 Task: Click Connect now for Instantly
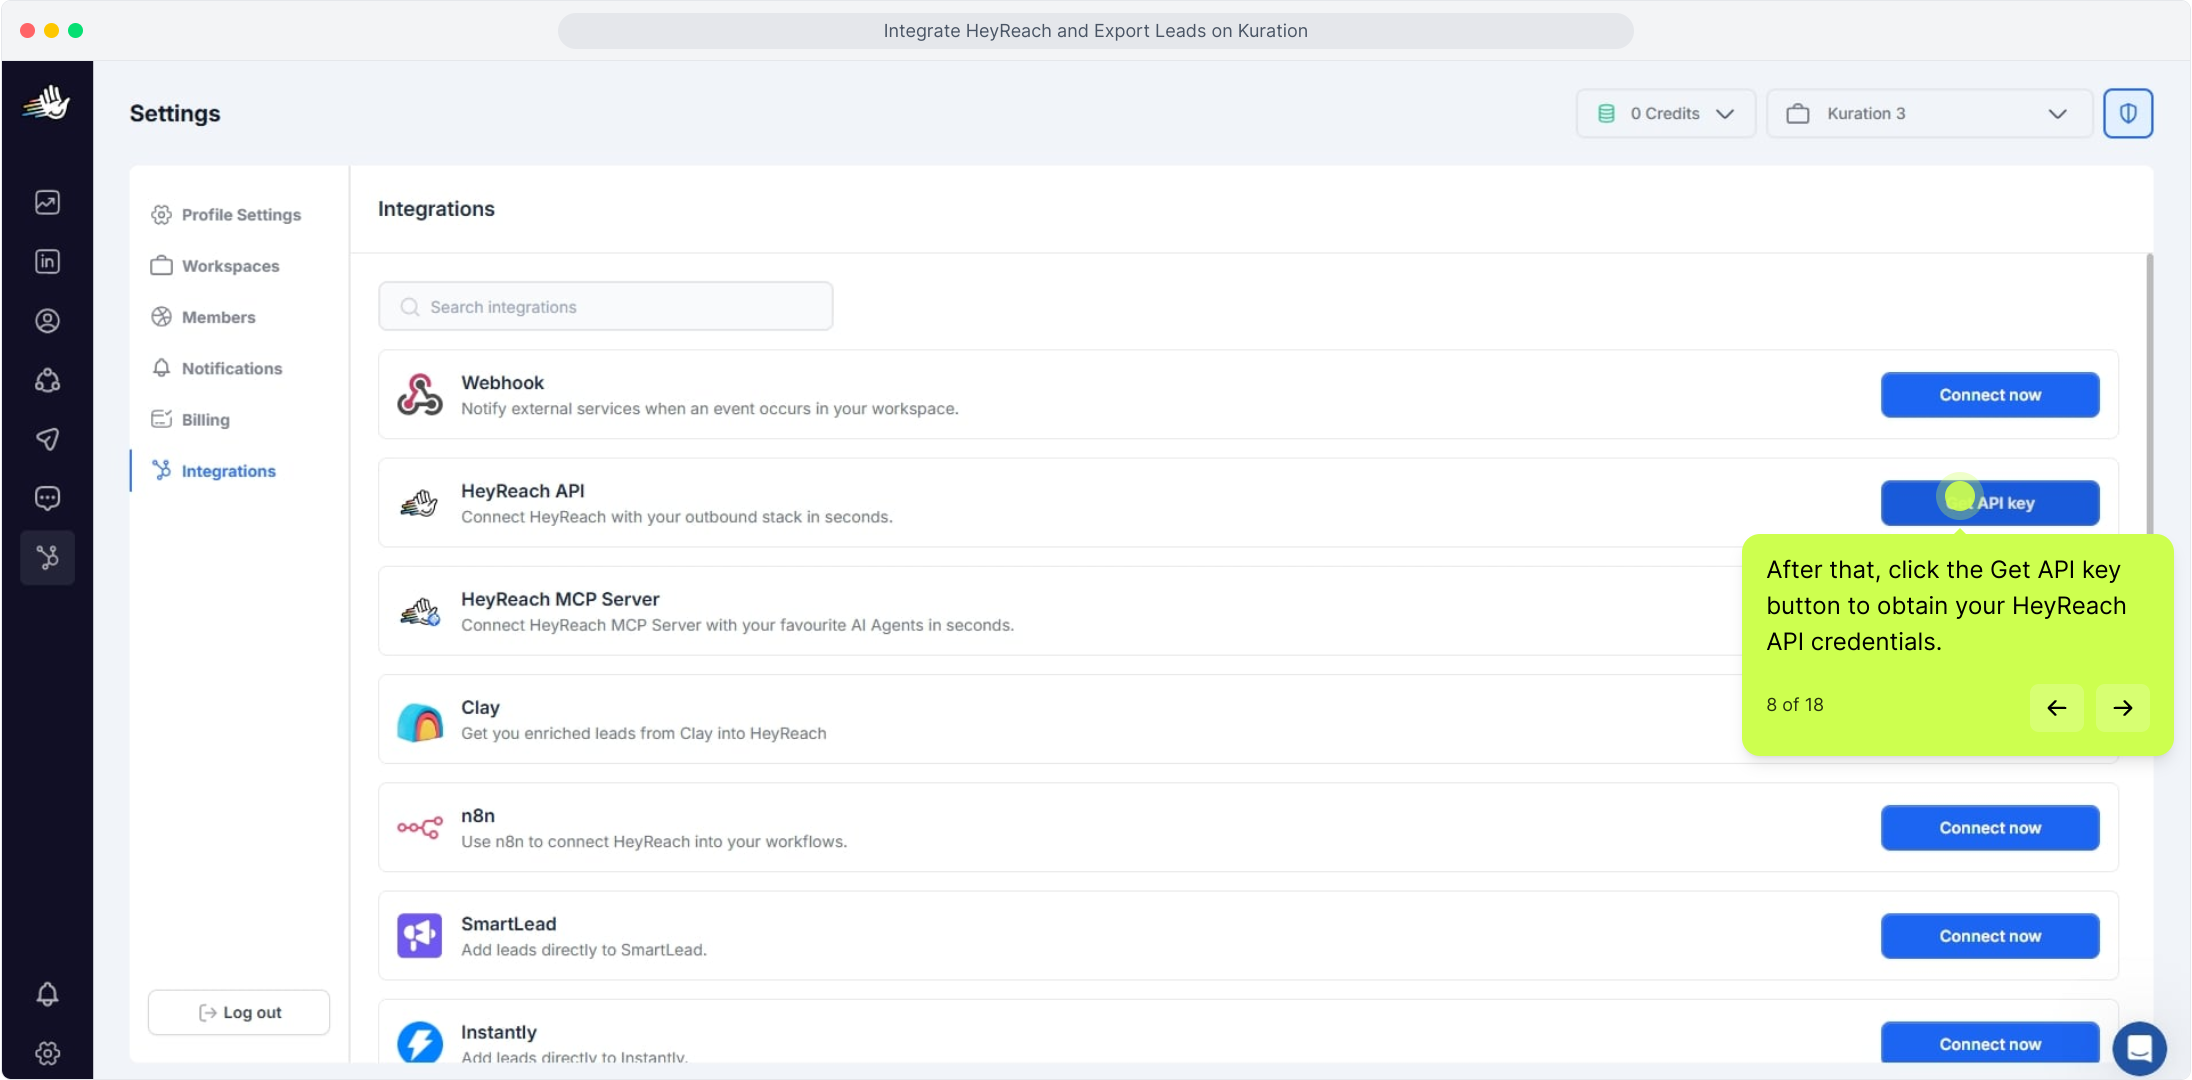[x=1990, y=1043]
